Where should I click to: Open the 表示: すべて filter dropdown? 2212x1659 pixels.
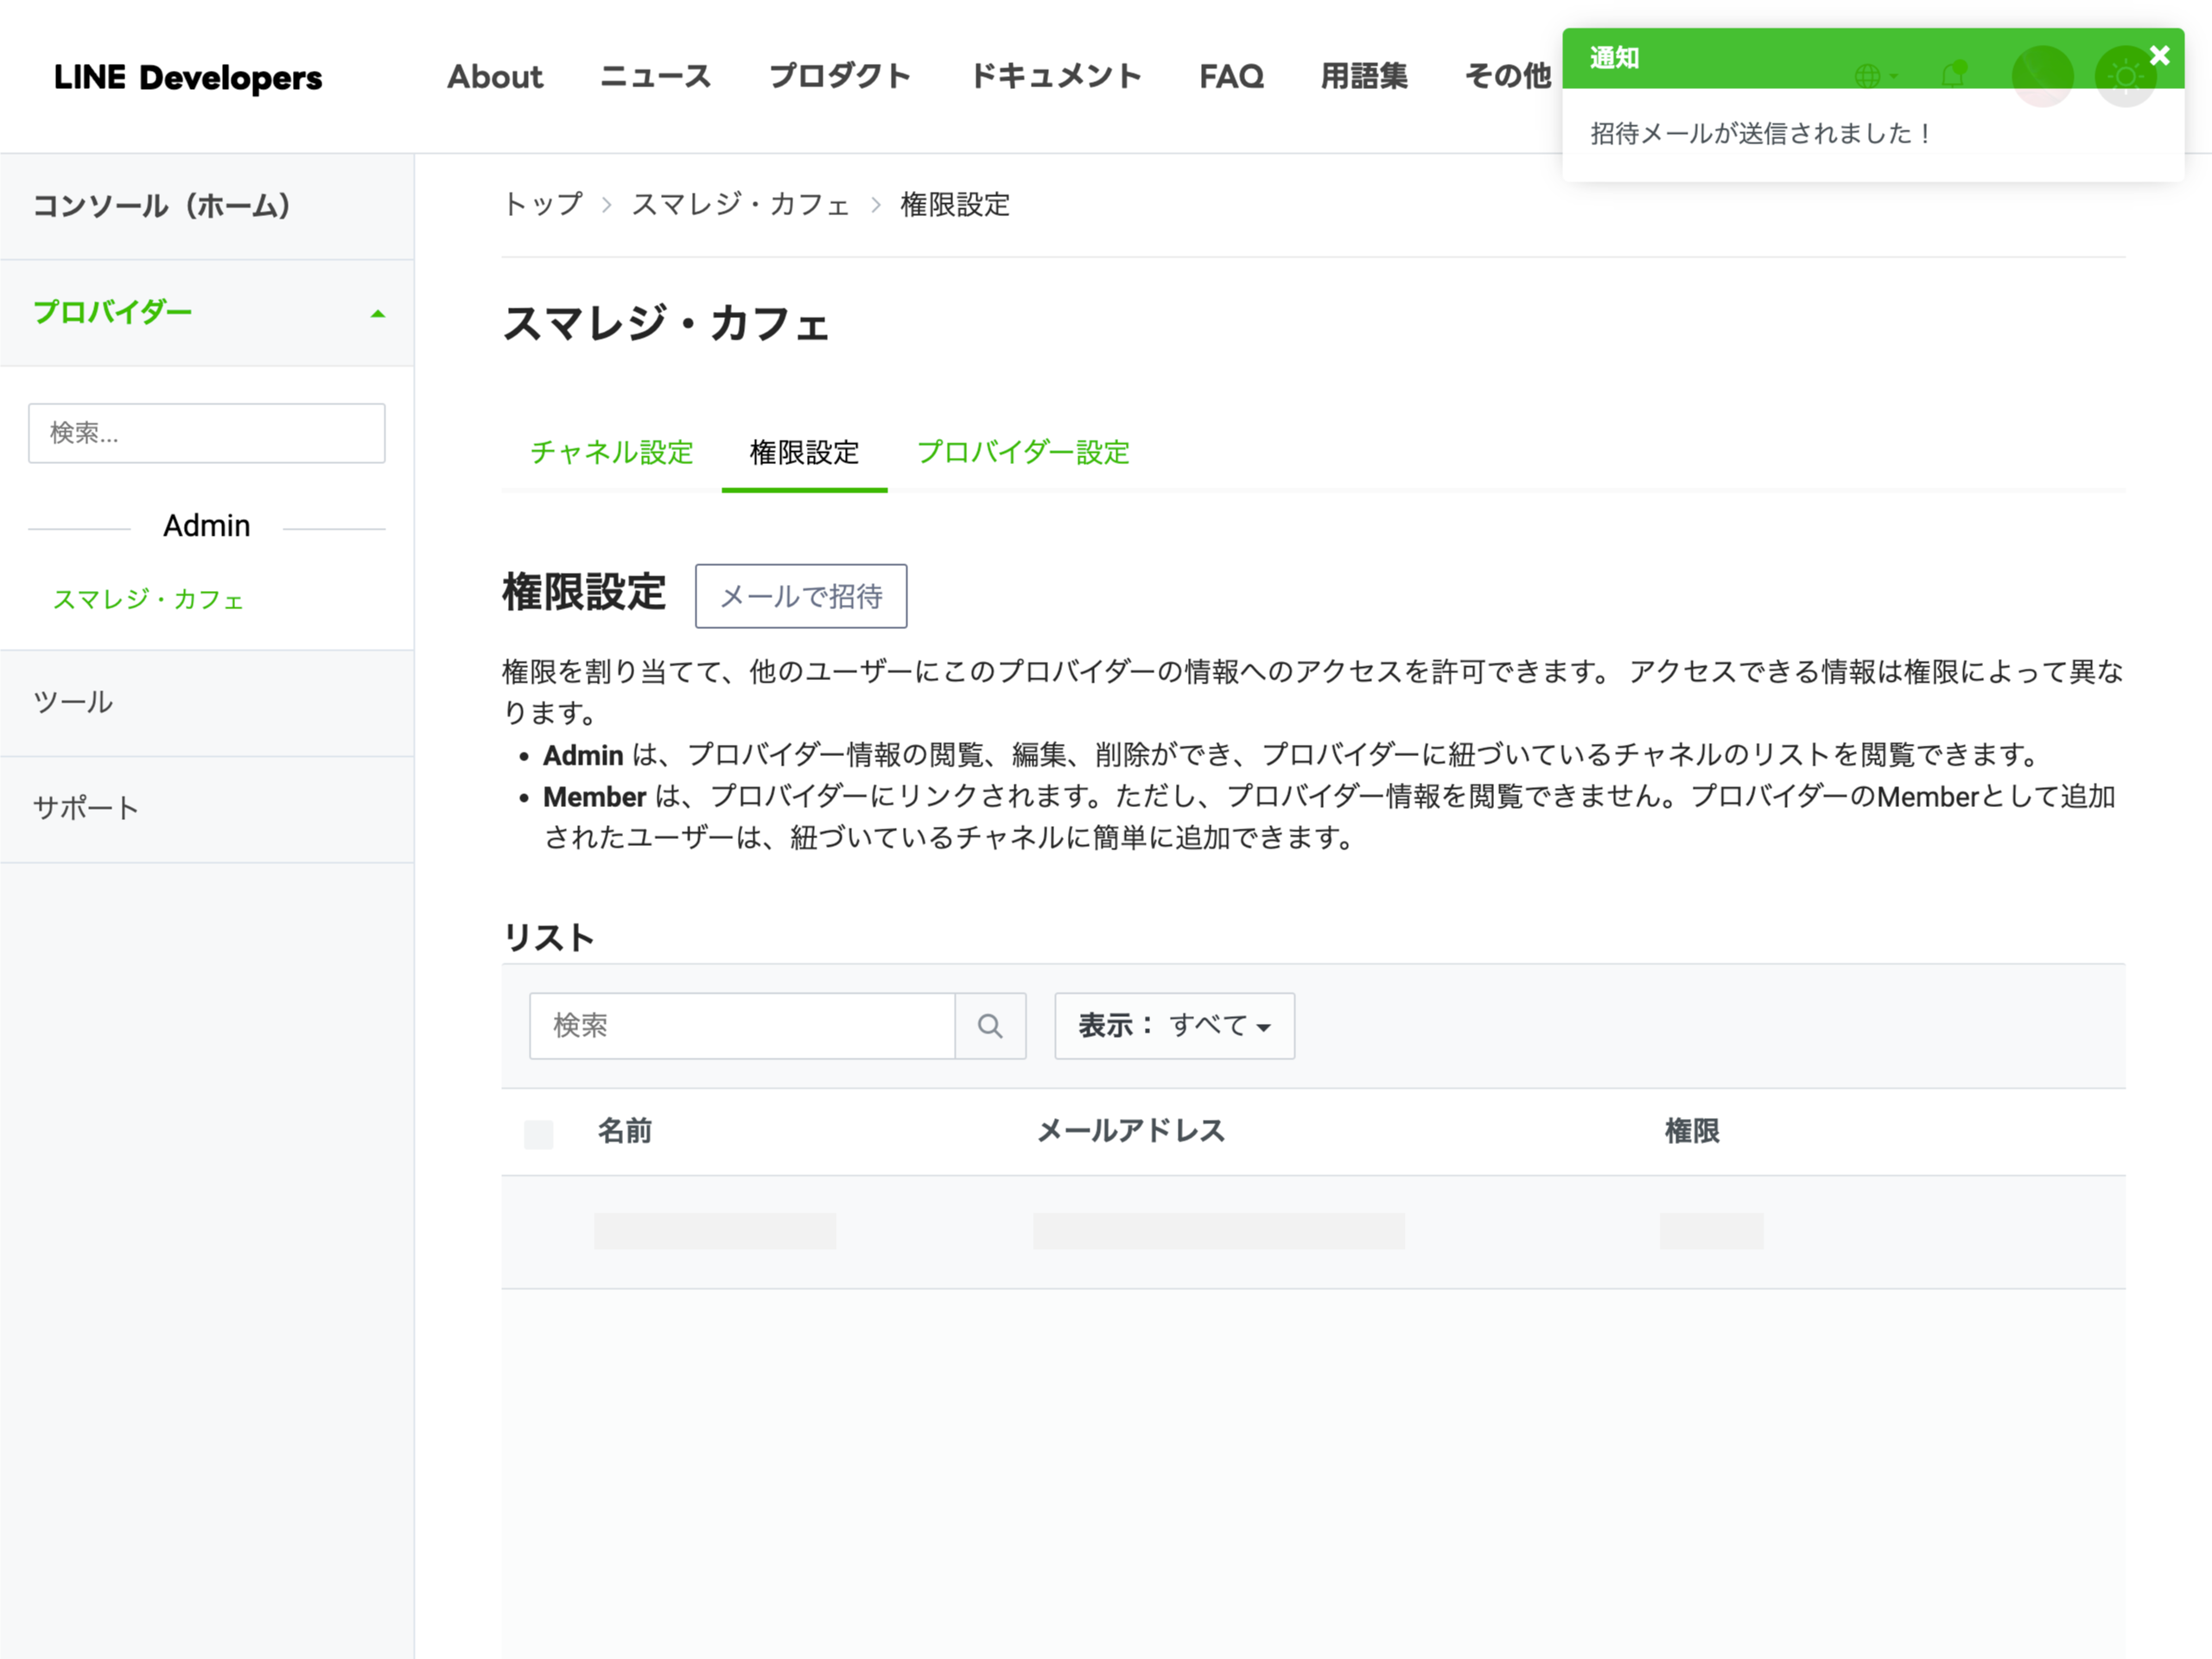[x=1174, y=1025]
